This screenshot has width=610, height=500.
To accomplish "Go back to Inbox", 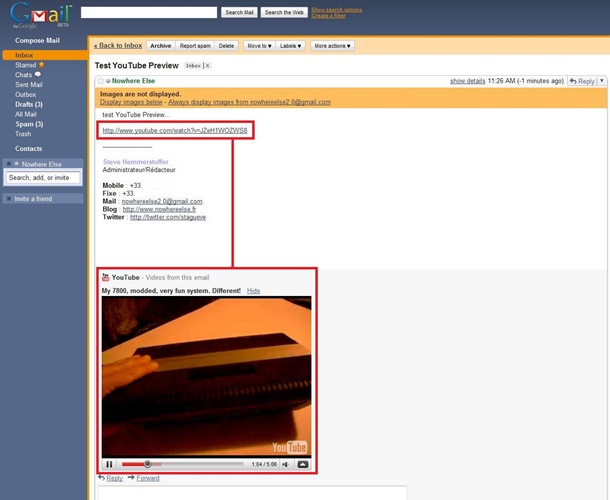I will (x=118, y=46).
